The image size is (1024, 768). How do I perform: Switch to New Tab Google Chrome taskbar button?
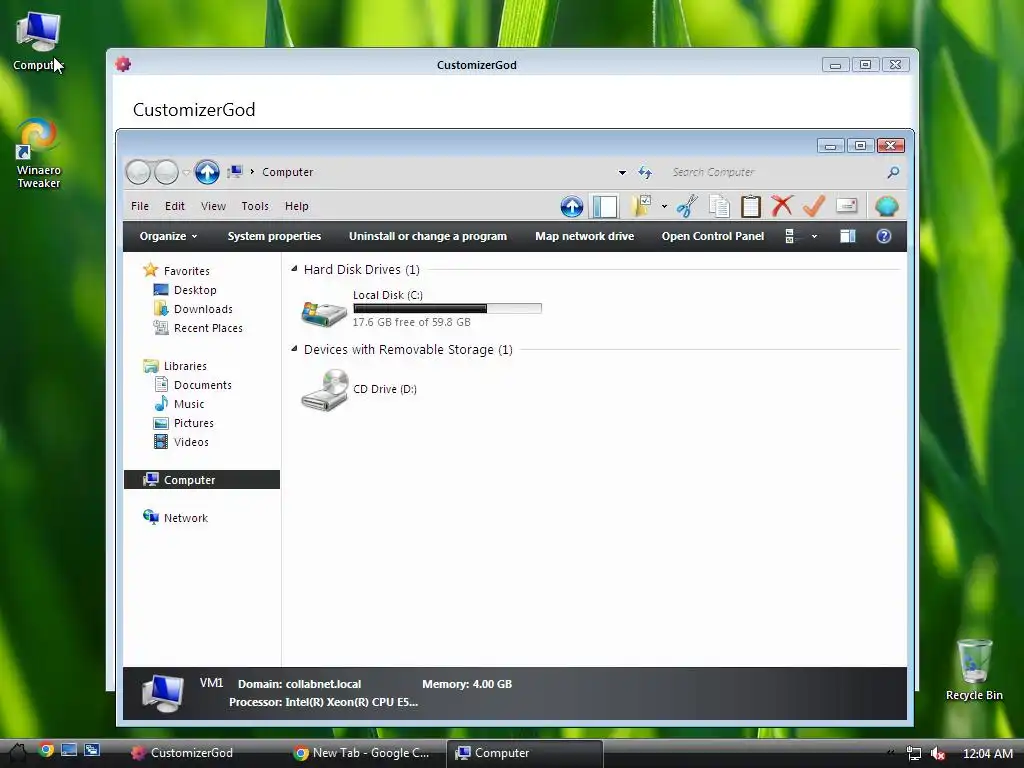tap(361, 752)
